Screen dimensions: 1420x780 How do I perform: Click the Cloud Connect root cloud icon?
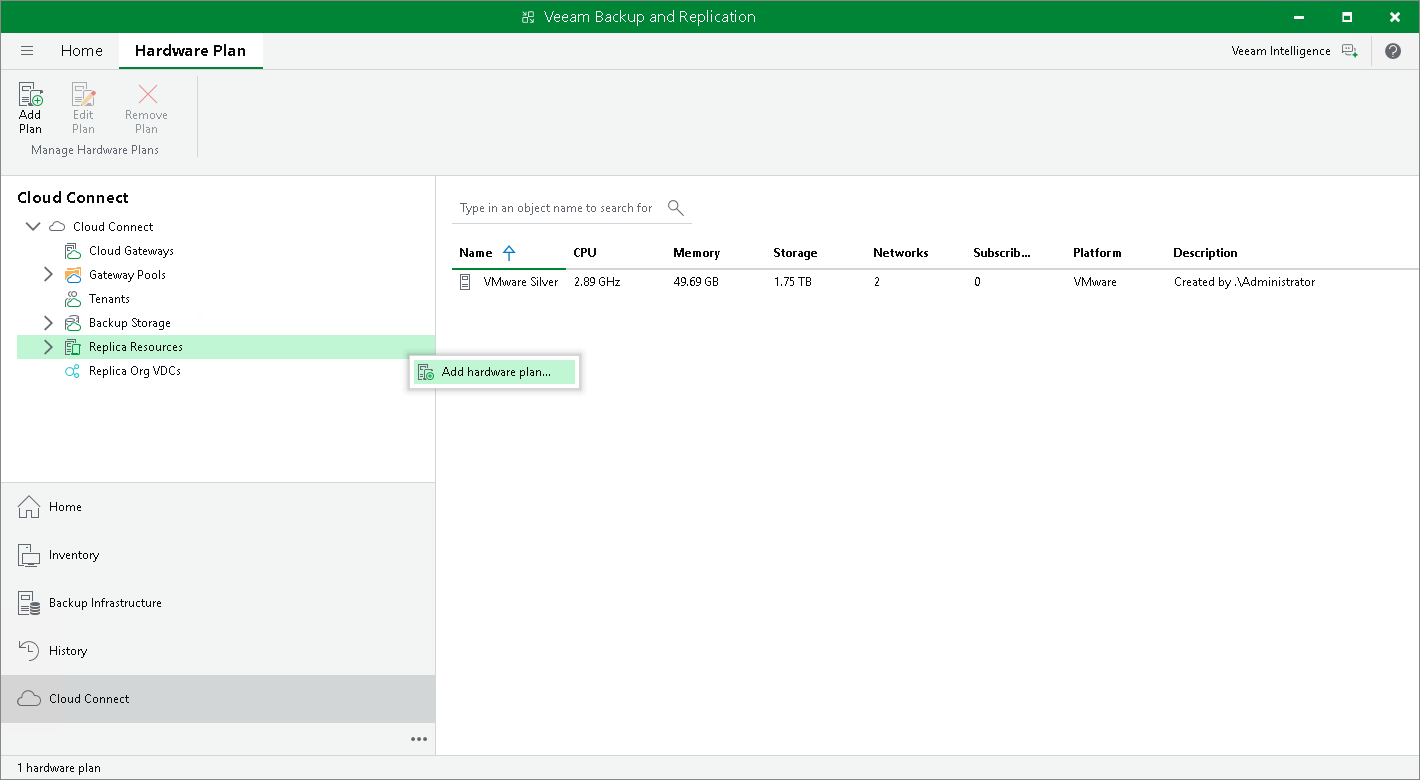(57, 227)
